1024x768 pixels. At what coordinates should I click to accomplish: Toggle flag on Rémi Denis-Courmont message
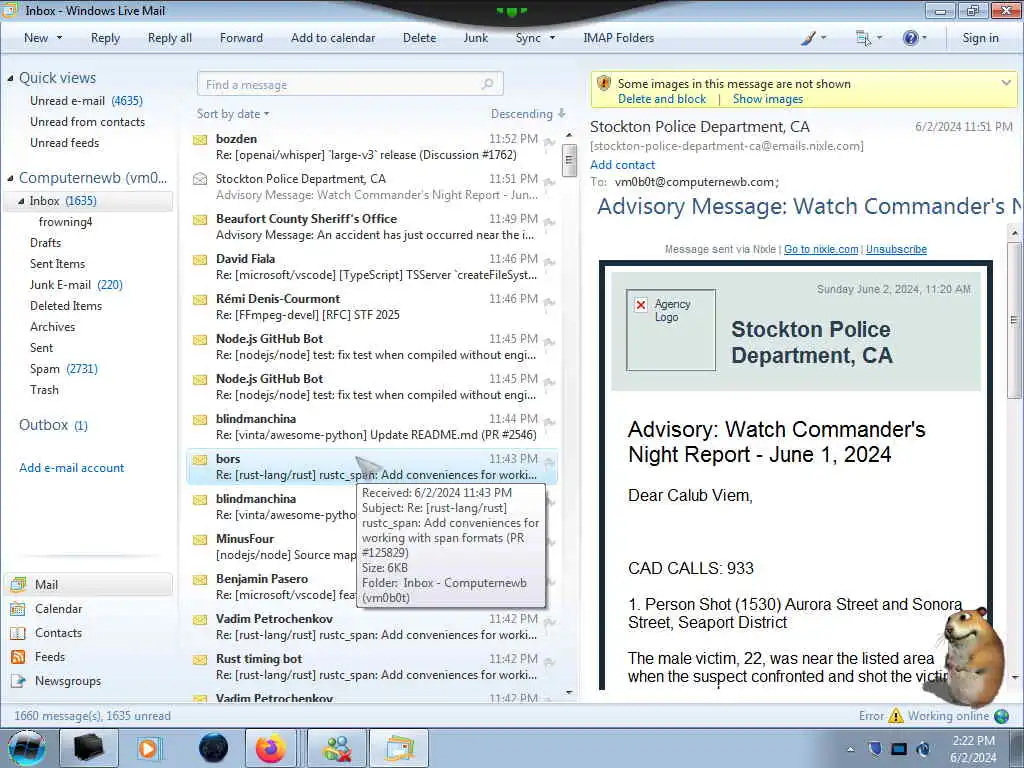(549, 302)
